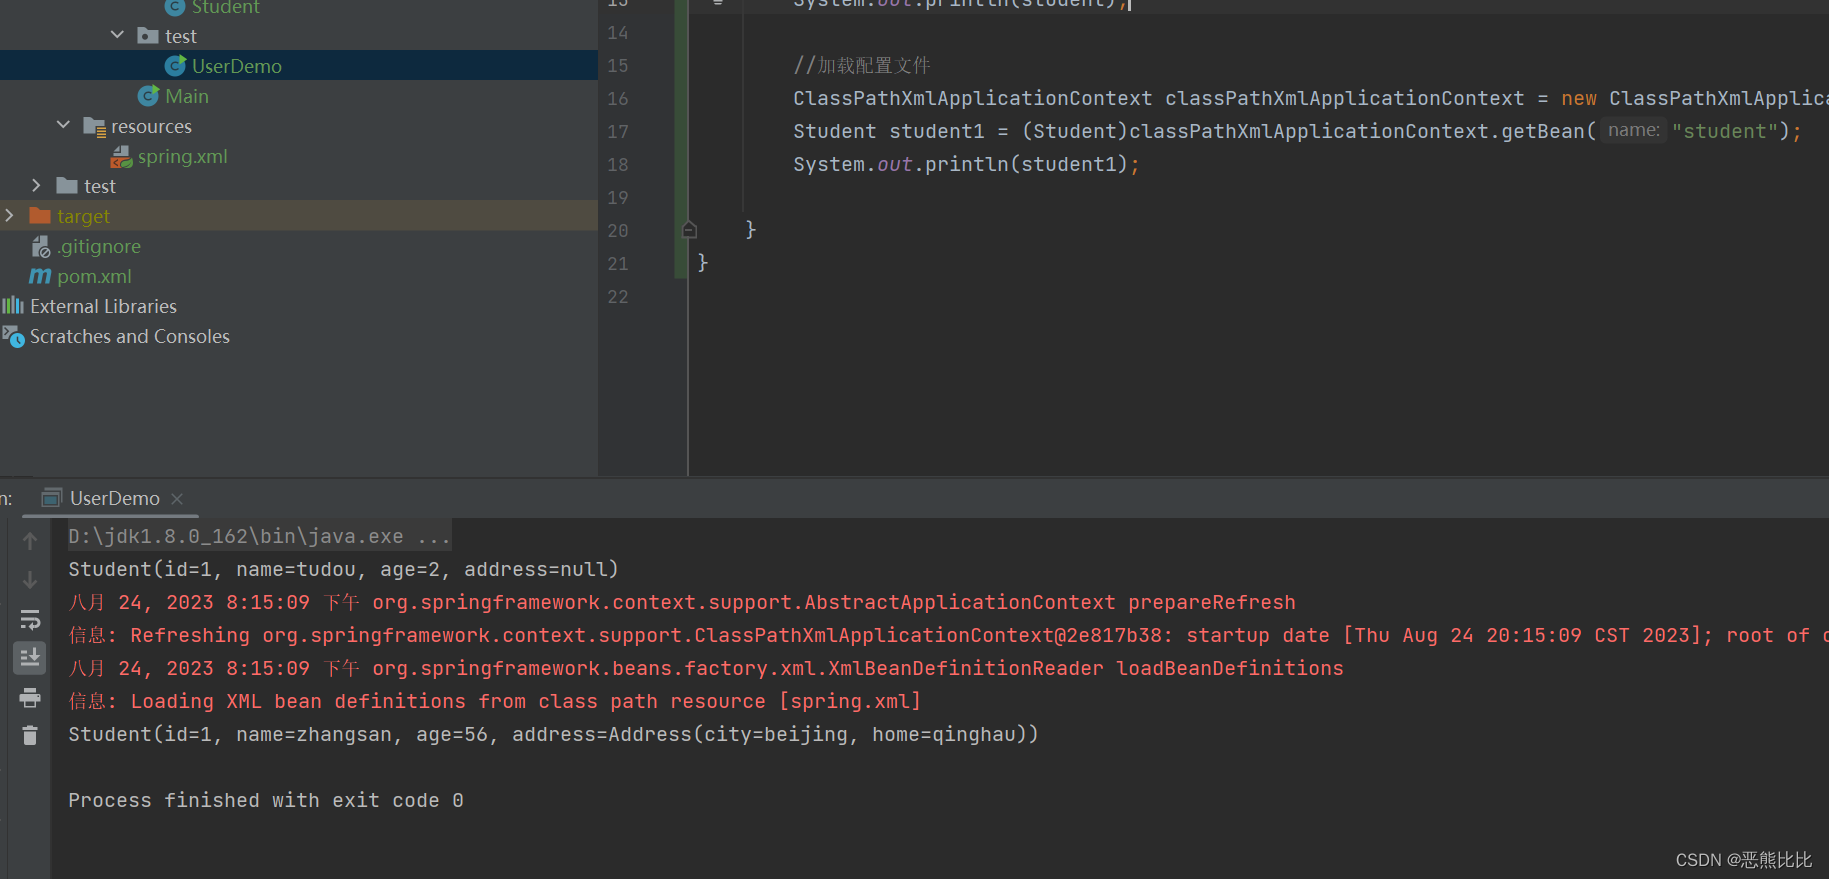Click 'Process finished with exit code 0'
The width and height of the screenshot is (1829, 879).
click(x=266, y=800)
